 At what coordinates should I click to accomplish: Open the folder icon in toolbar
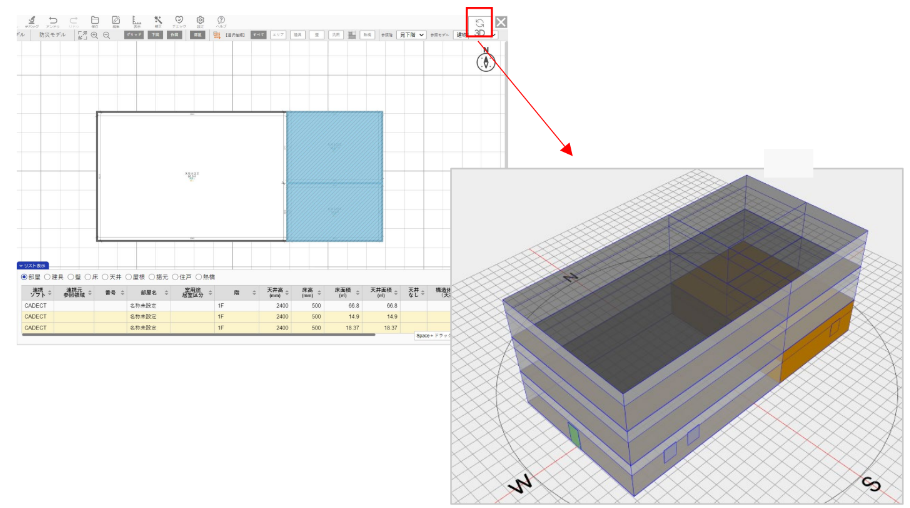(94, 20)
